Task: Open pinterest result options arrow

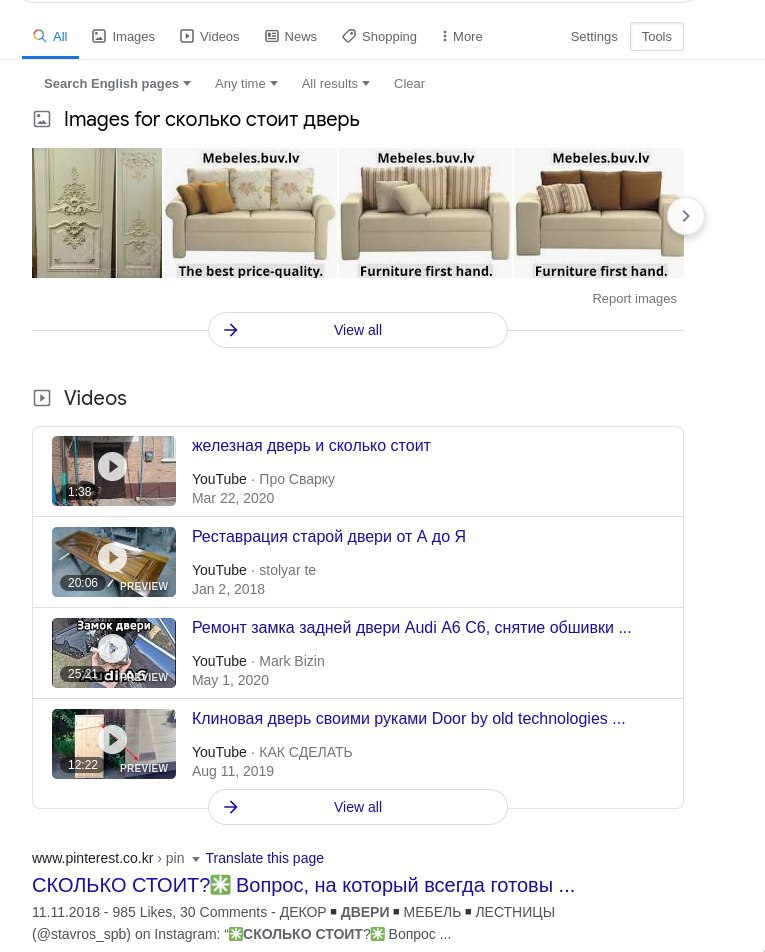Action: pyautogui.click(x=196, y=859)
